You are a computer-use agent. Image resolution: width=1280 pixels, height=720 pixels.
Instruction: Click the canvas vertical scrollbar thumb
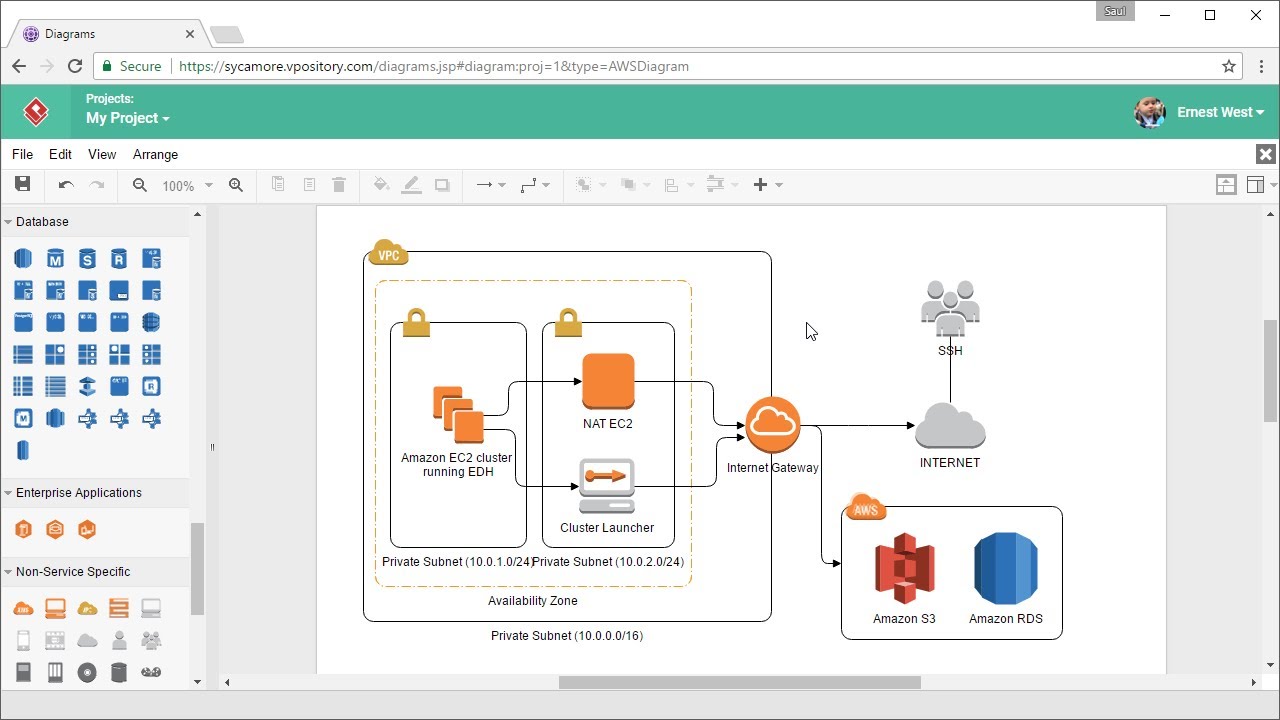pyautogui.click(x=1270, y=371)
